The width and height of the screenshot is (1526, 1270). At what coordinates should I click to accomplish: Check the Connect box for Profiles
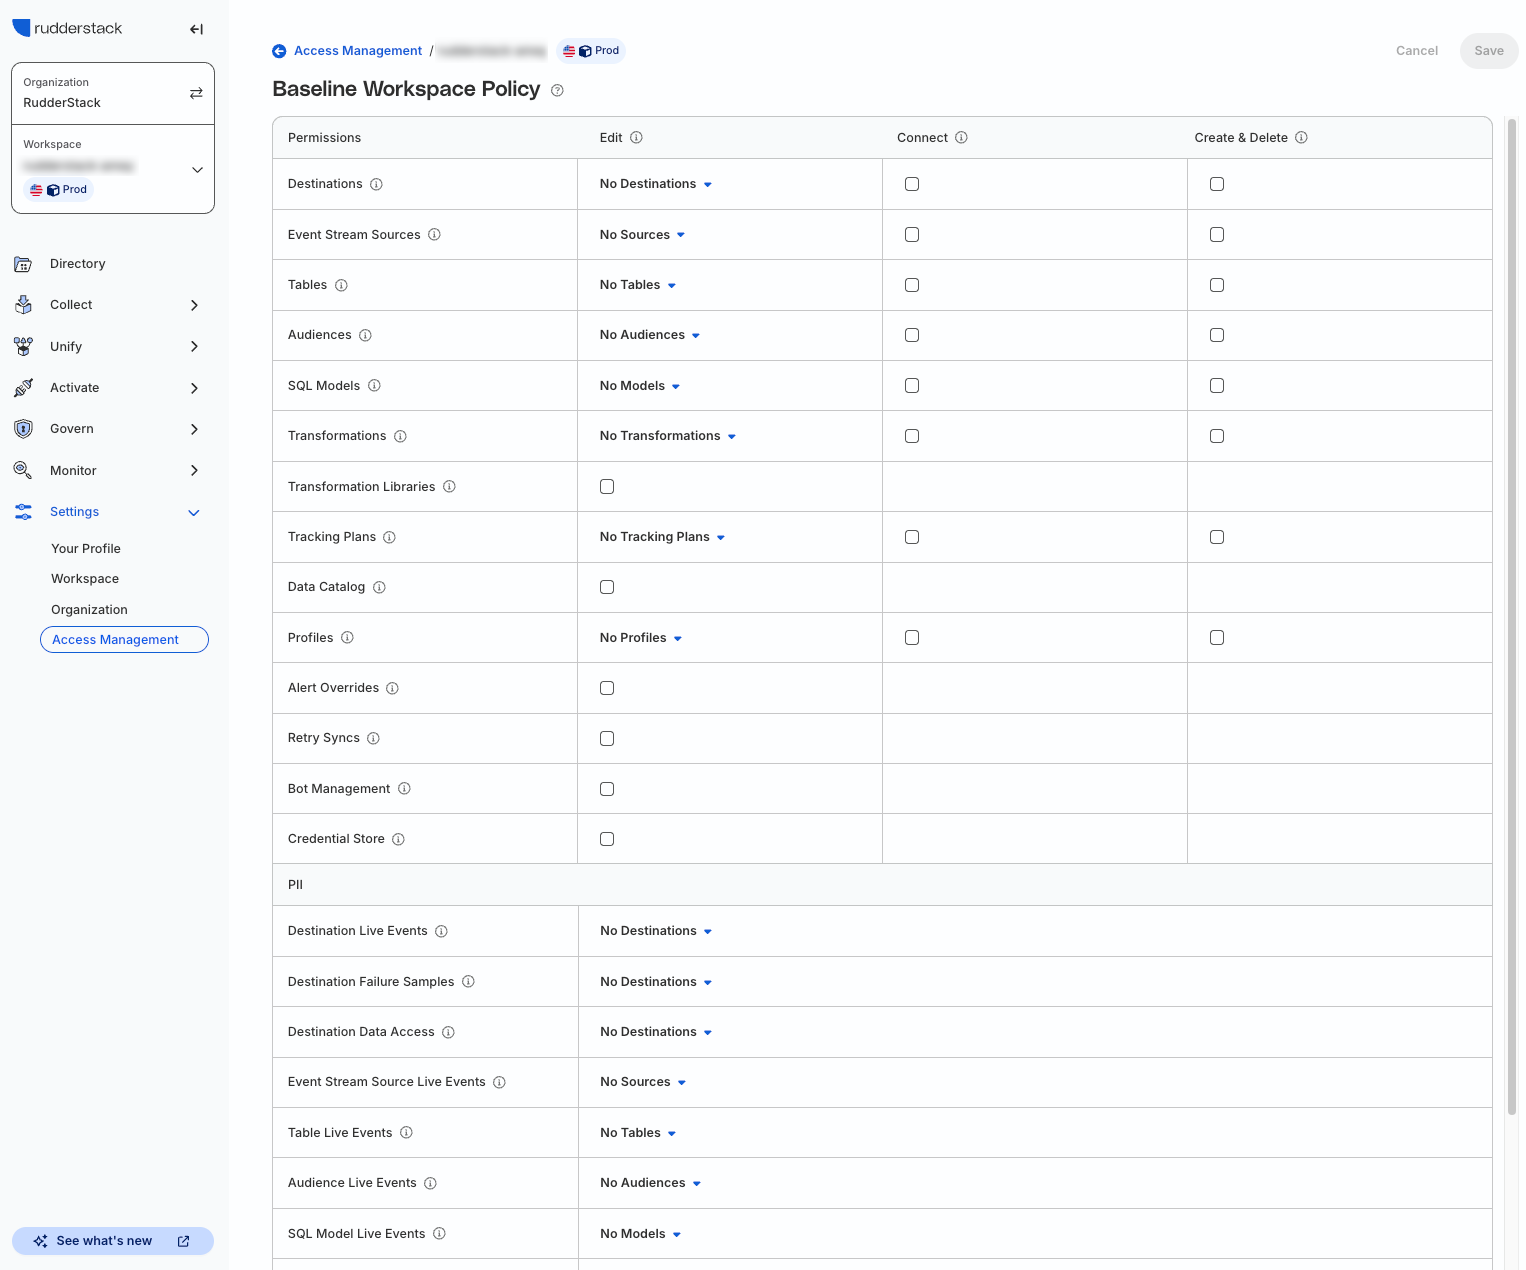[912, 638]
